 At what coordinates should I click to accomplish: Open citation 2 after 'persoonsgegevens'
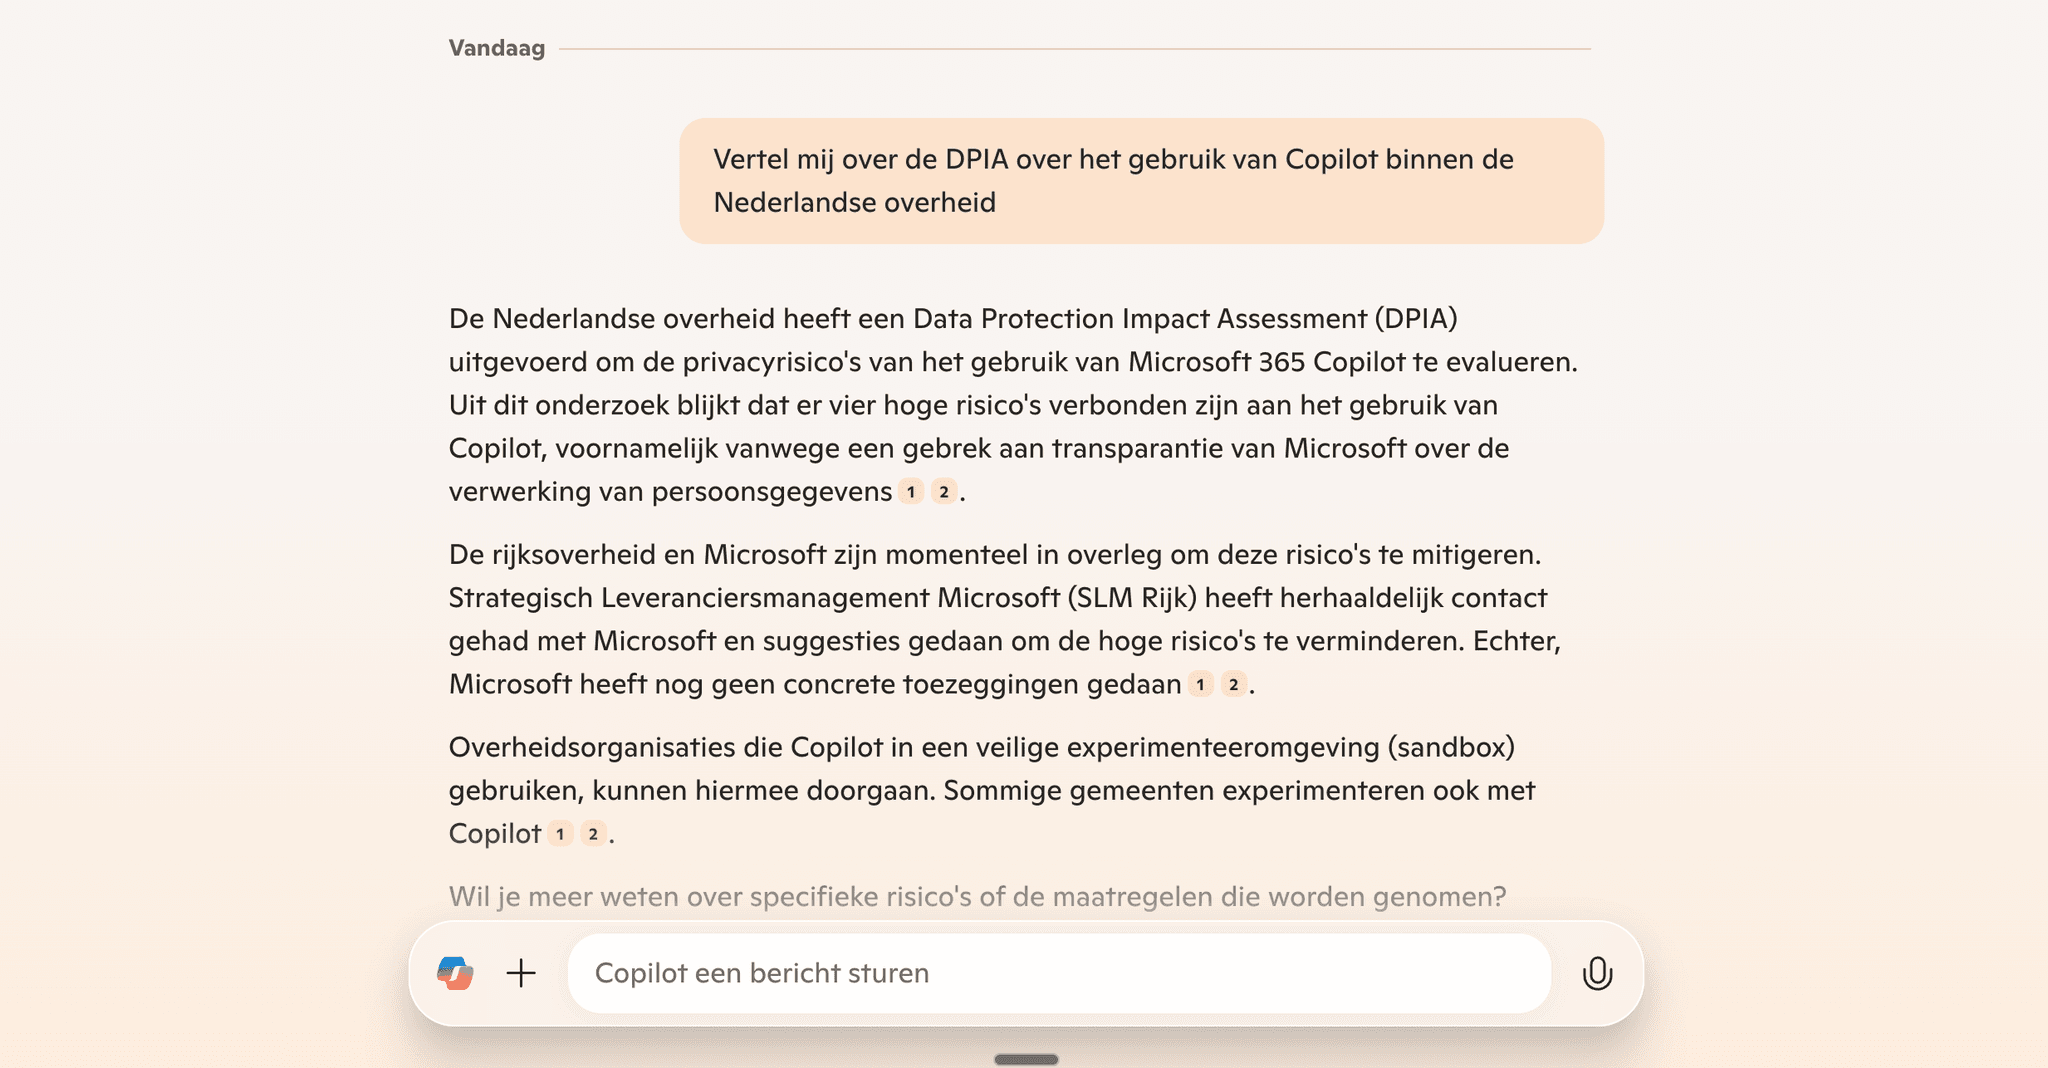pos(944,491)
